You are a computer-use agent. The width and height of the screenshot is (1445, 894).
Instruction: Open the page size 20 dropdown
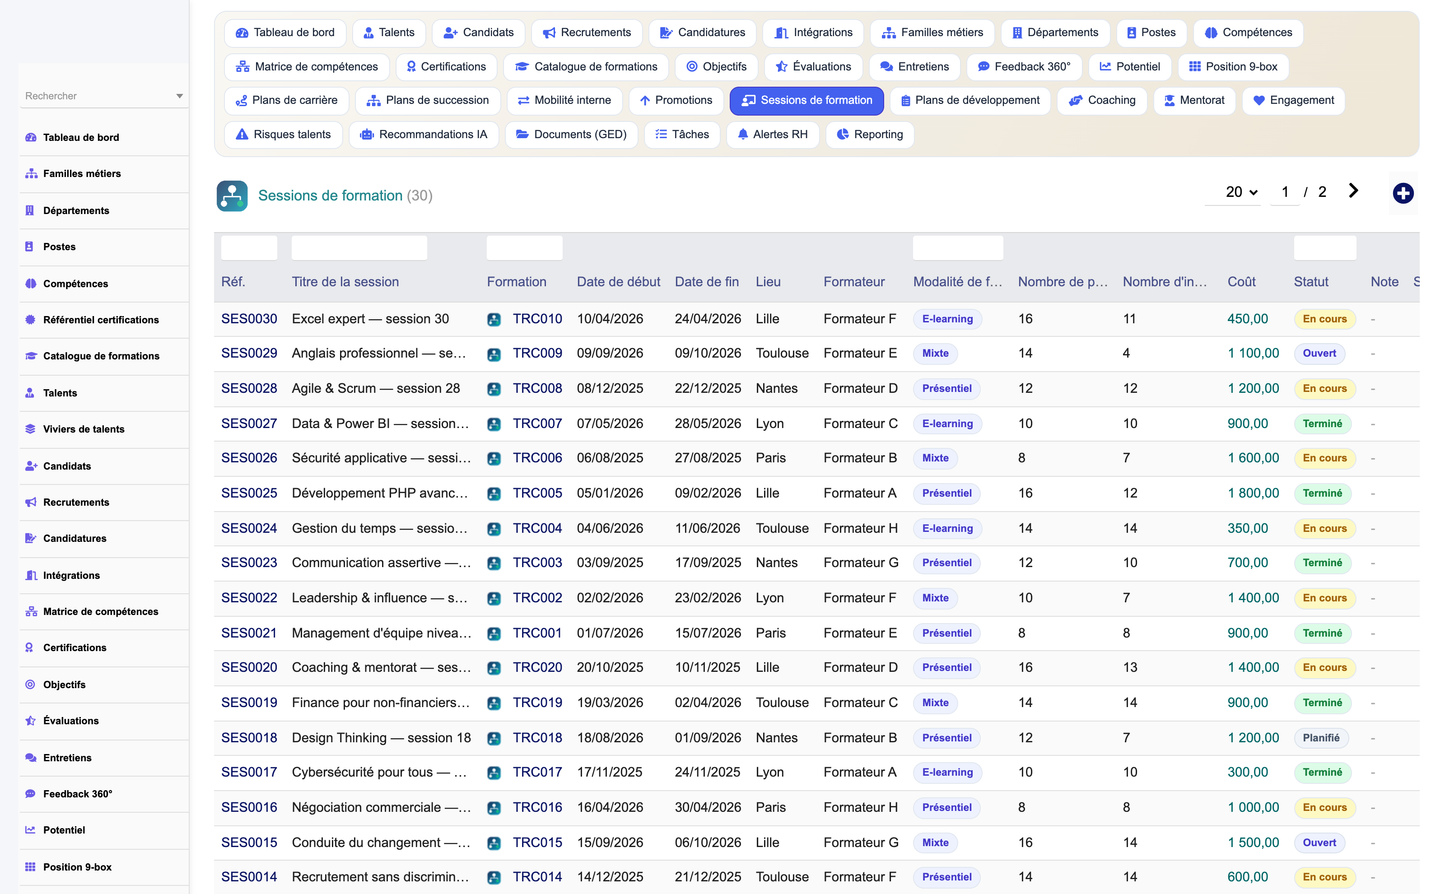click(1241, 192)
